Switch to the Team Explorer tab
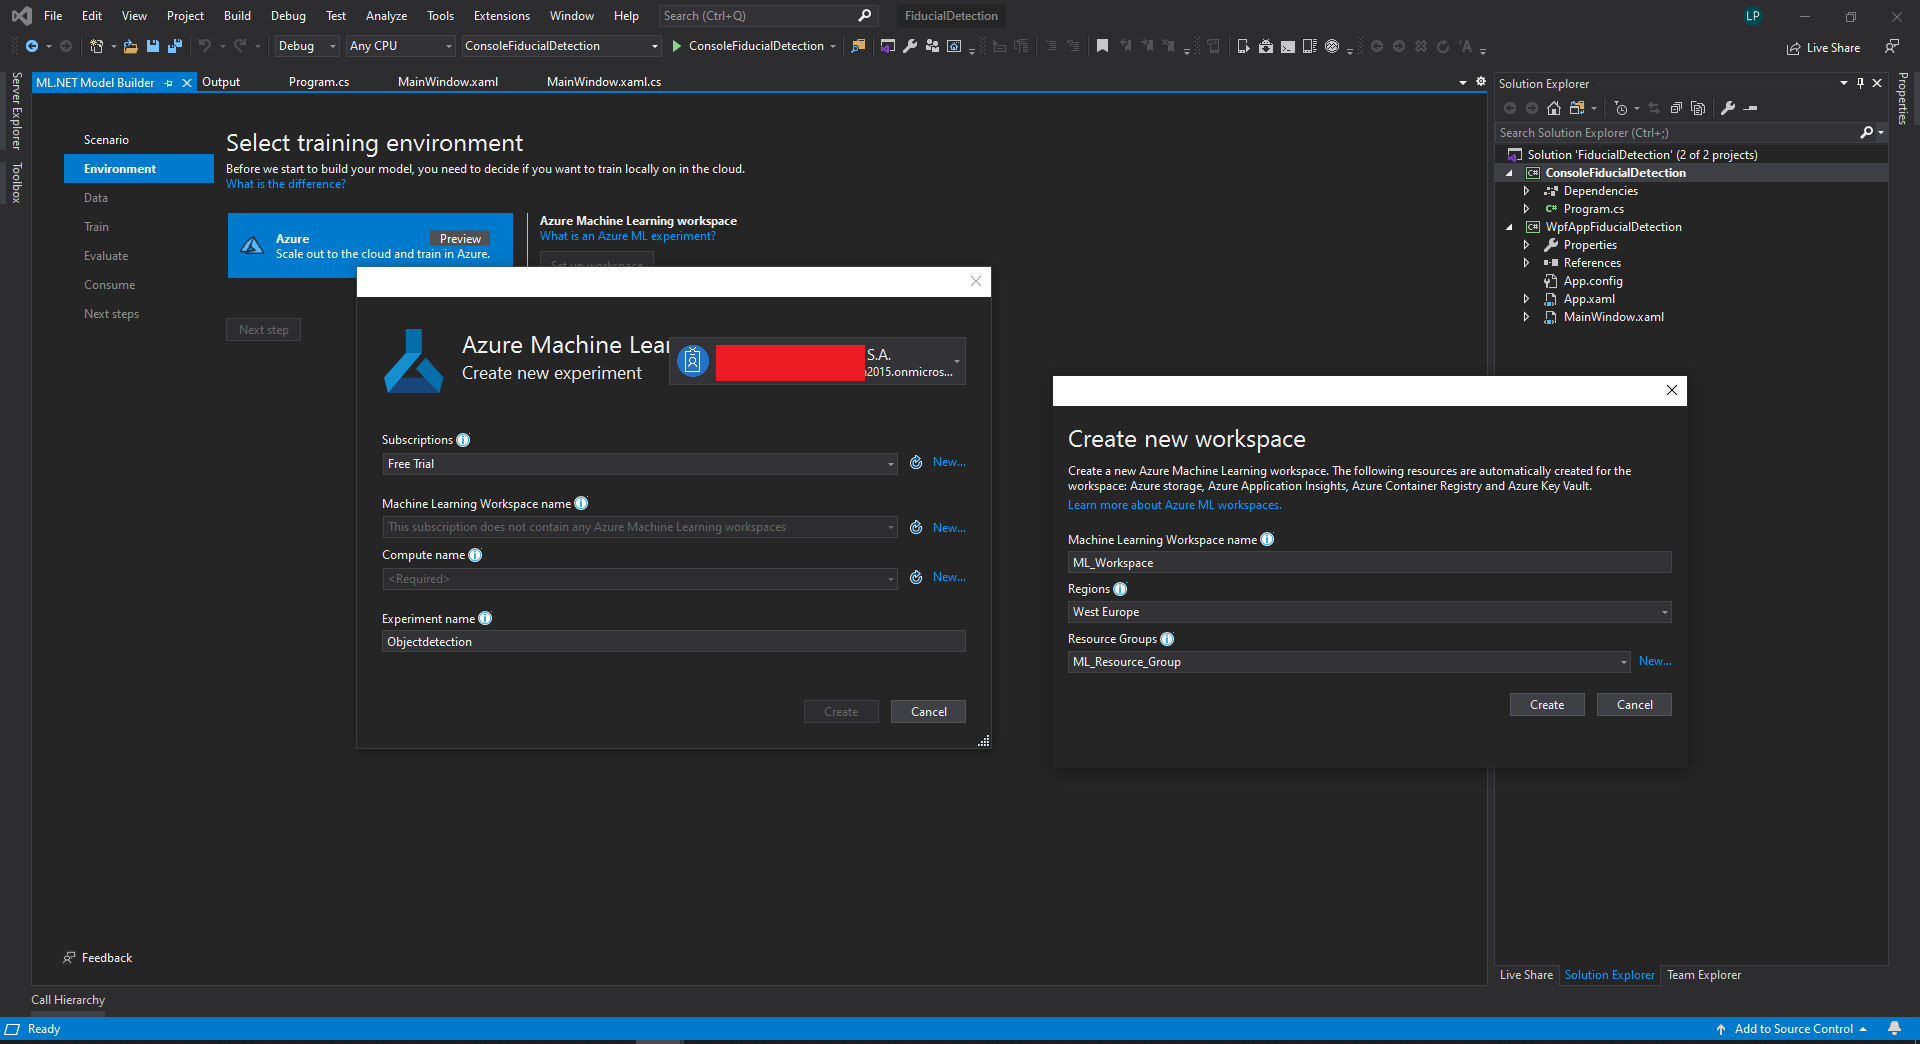Viewport: 1920px width, 1044px height. point(1704,975)
